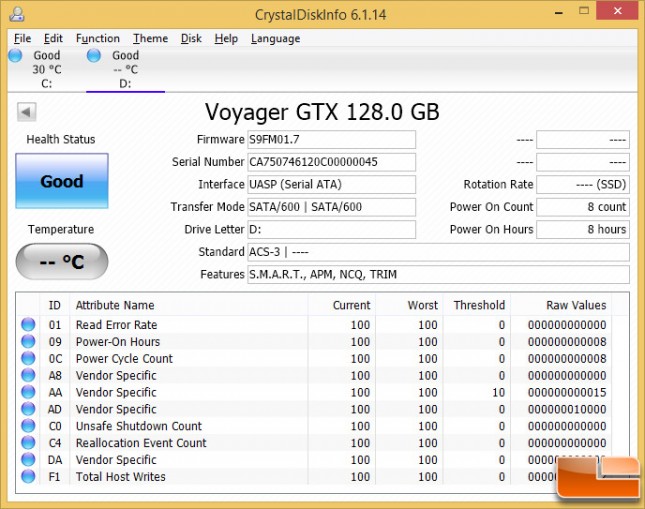
Task: Click the Power On Count field 8 count
Action: coord(583,207)
